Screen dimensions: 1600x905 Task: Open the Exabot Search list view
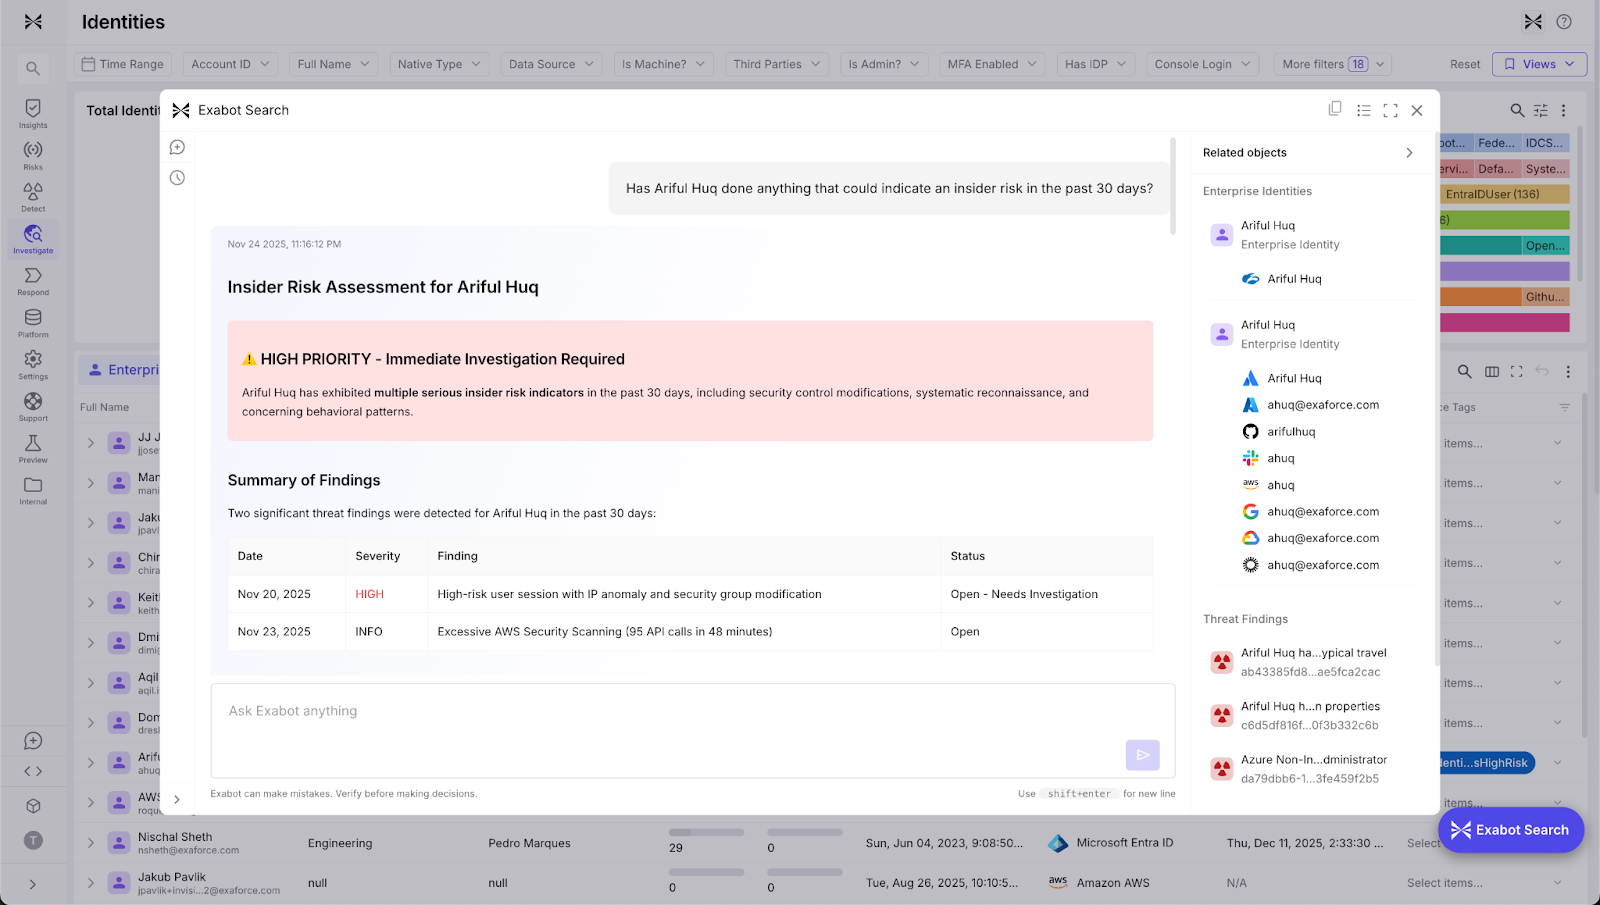pyautogui.click(x=1363, y=110)
